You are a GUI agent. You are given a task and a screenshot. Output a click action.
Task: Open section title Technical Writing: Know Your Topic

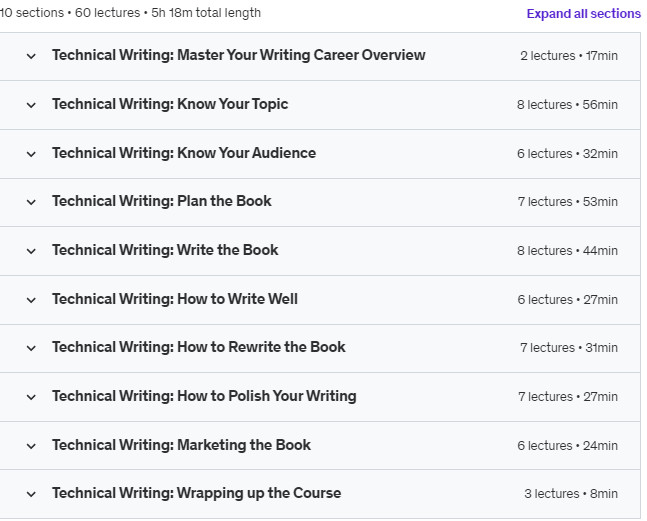tap(170, 104)
